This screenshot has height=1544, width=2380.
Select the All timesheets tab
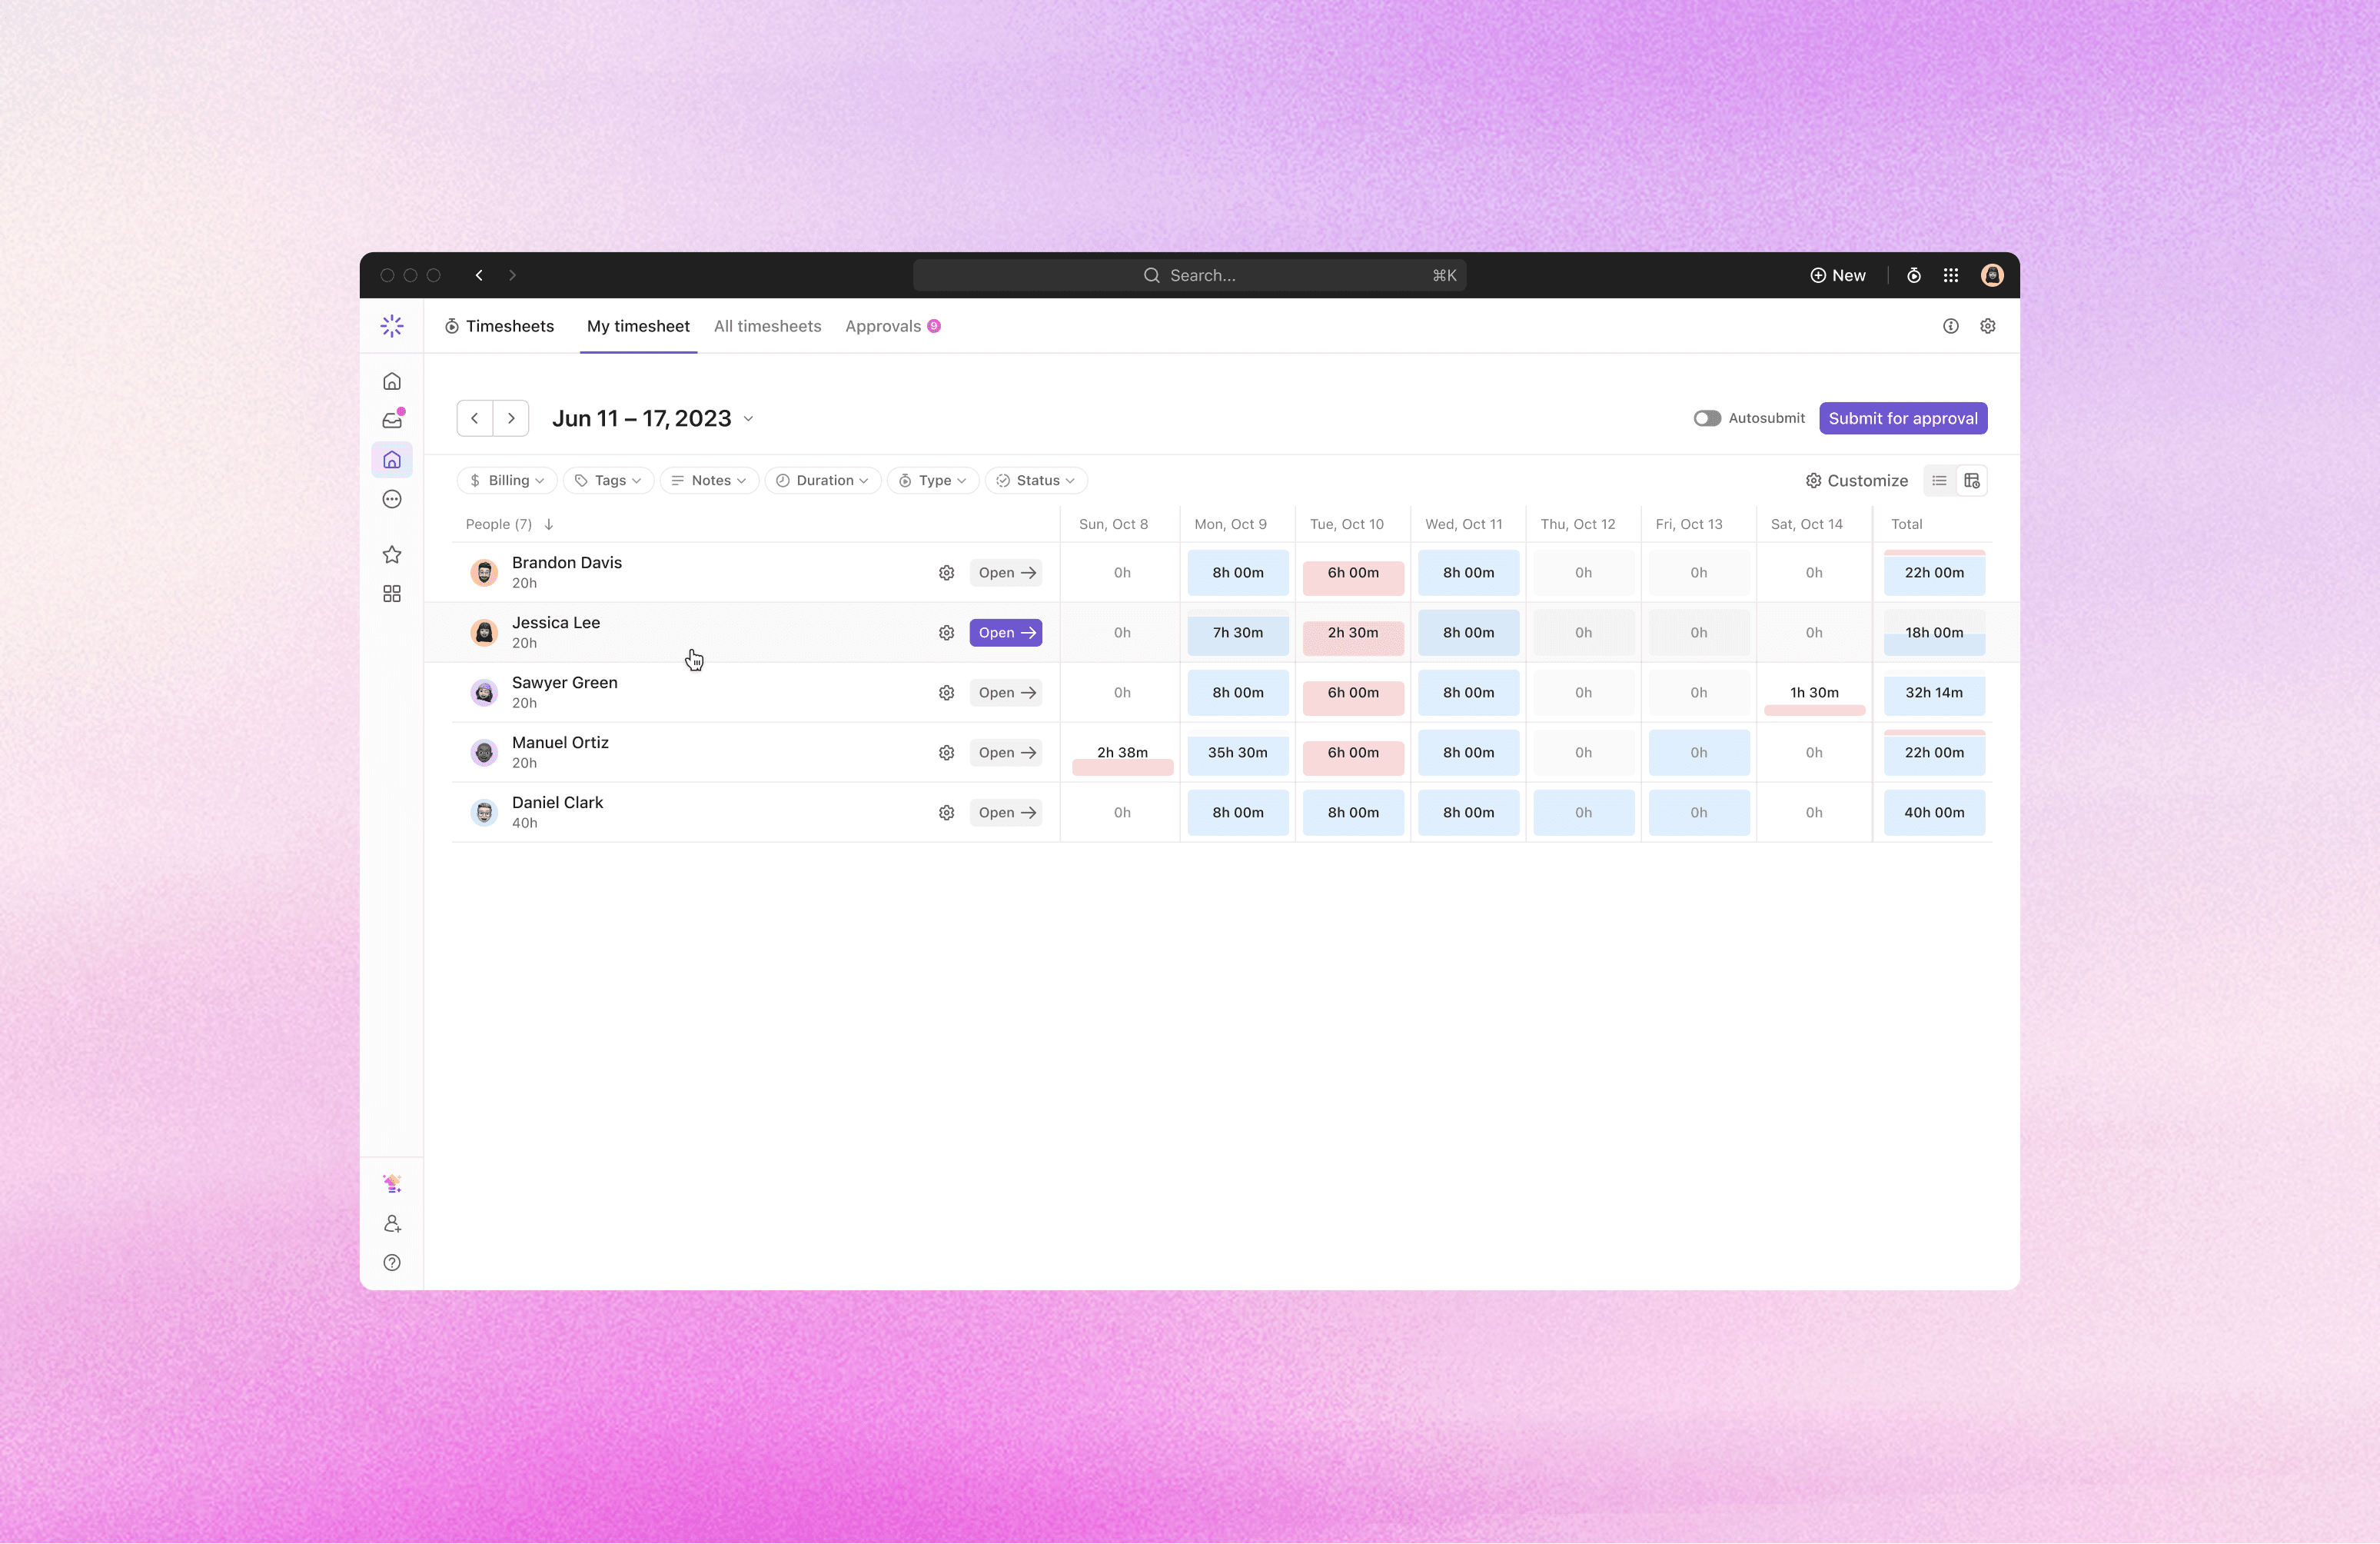(x=767, y=326)
